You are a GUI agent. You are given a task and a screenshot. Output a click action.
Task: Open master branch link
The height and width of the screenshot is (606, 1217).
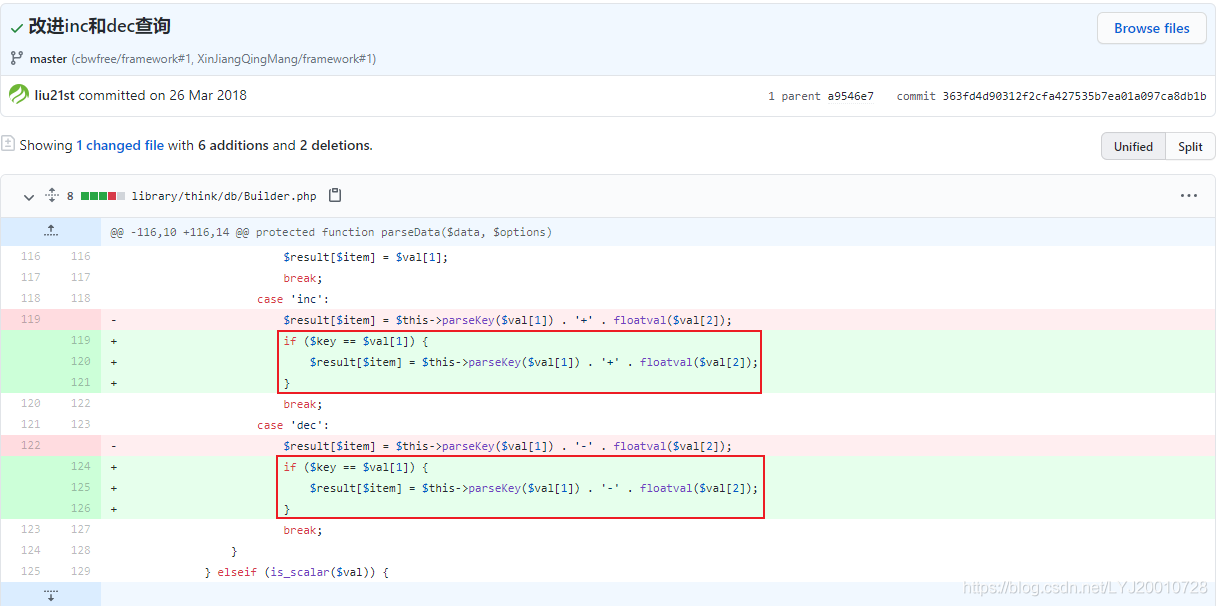(x=48, y=59)
